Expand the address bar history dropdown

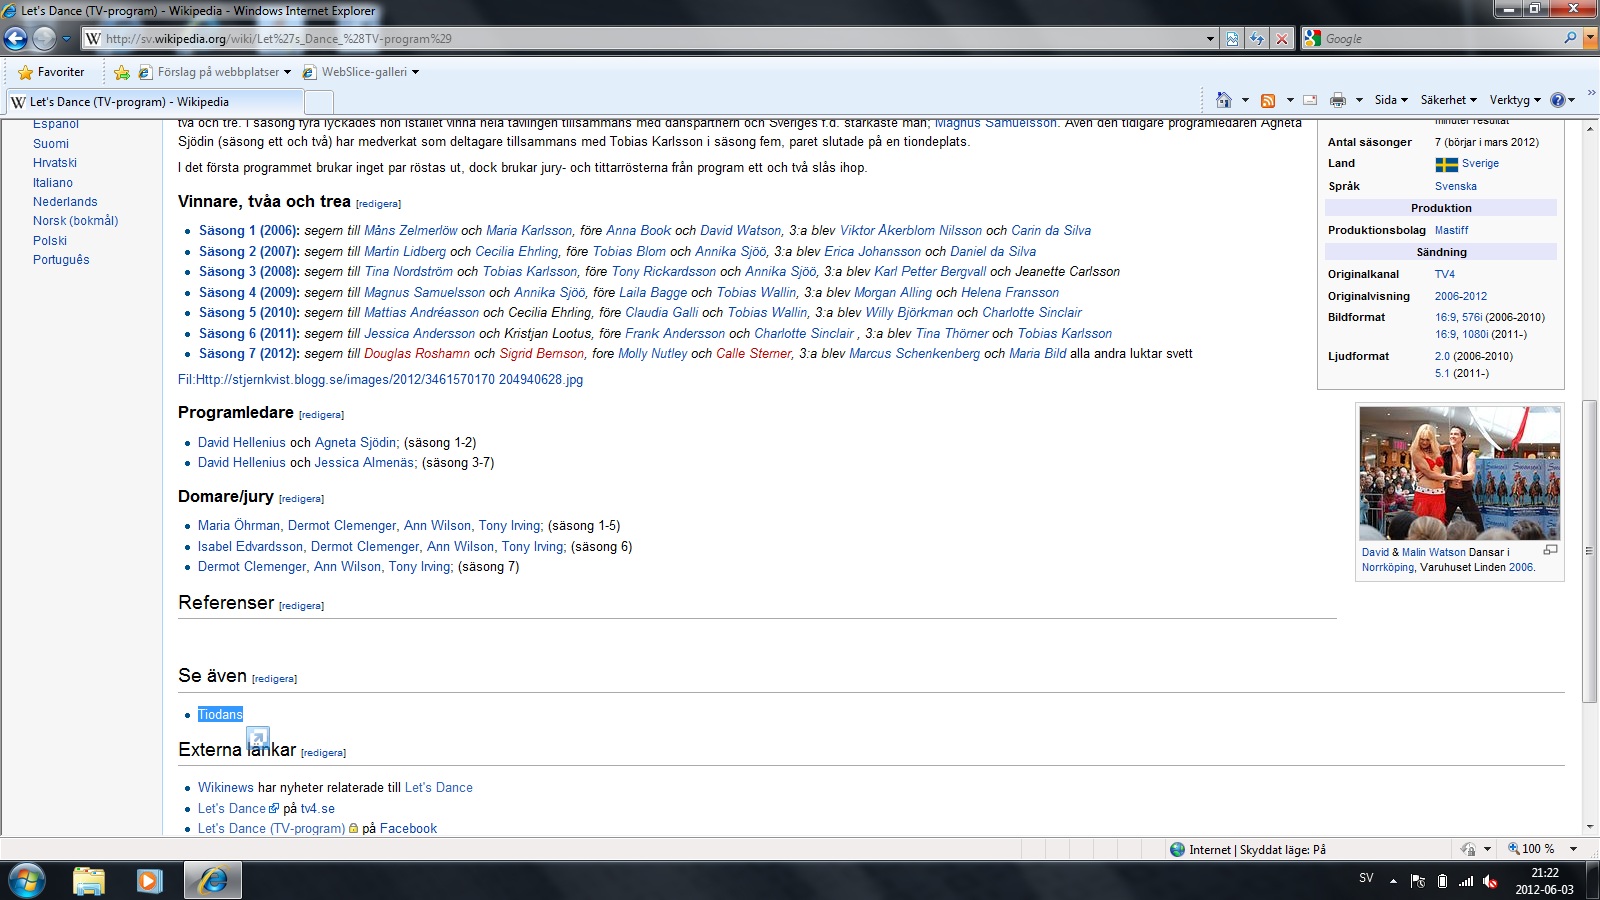coord(1210,39)
